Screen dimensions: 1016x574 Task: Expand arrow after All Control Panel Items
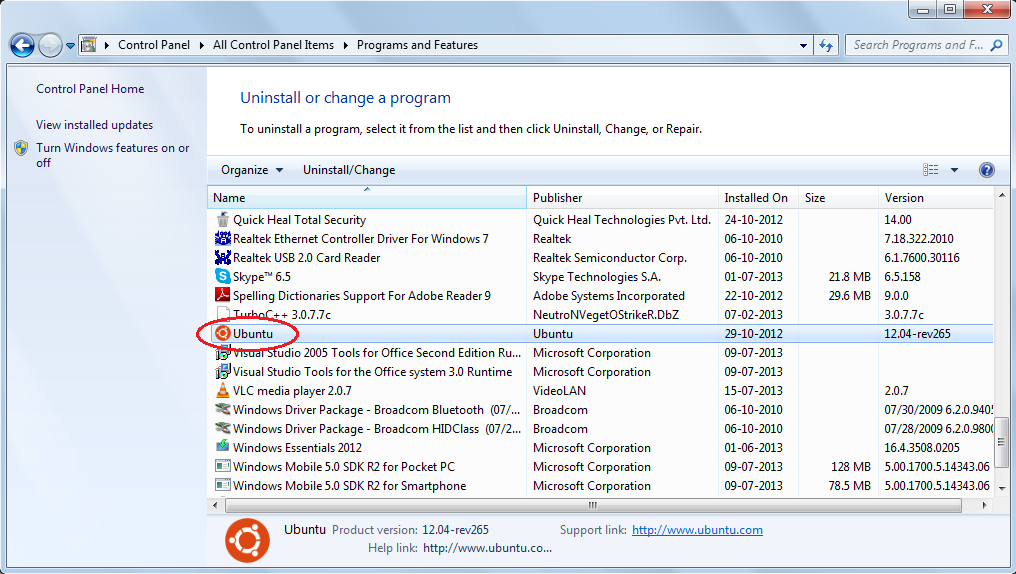pyautogui.click(x=345, y=45)
